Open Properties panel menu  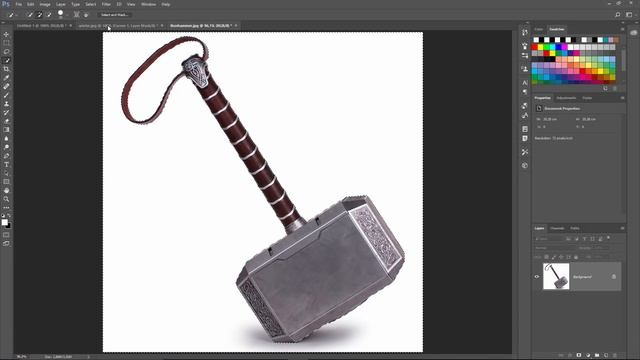pos(622,98)
